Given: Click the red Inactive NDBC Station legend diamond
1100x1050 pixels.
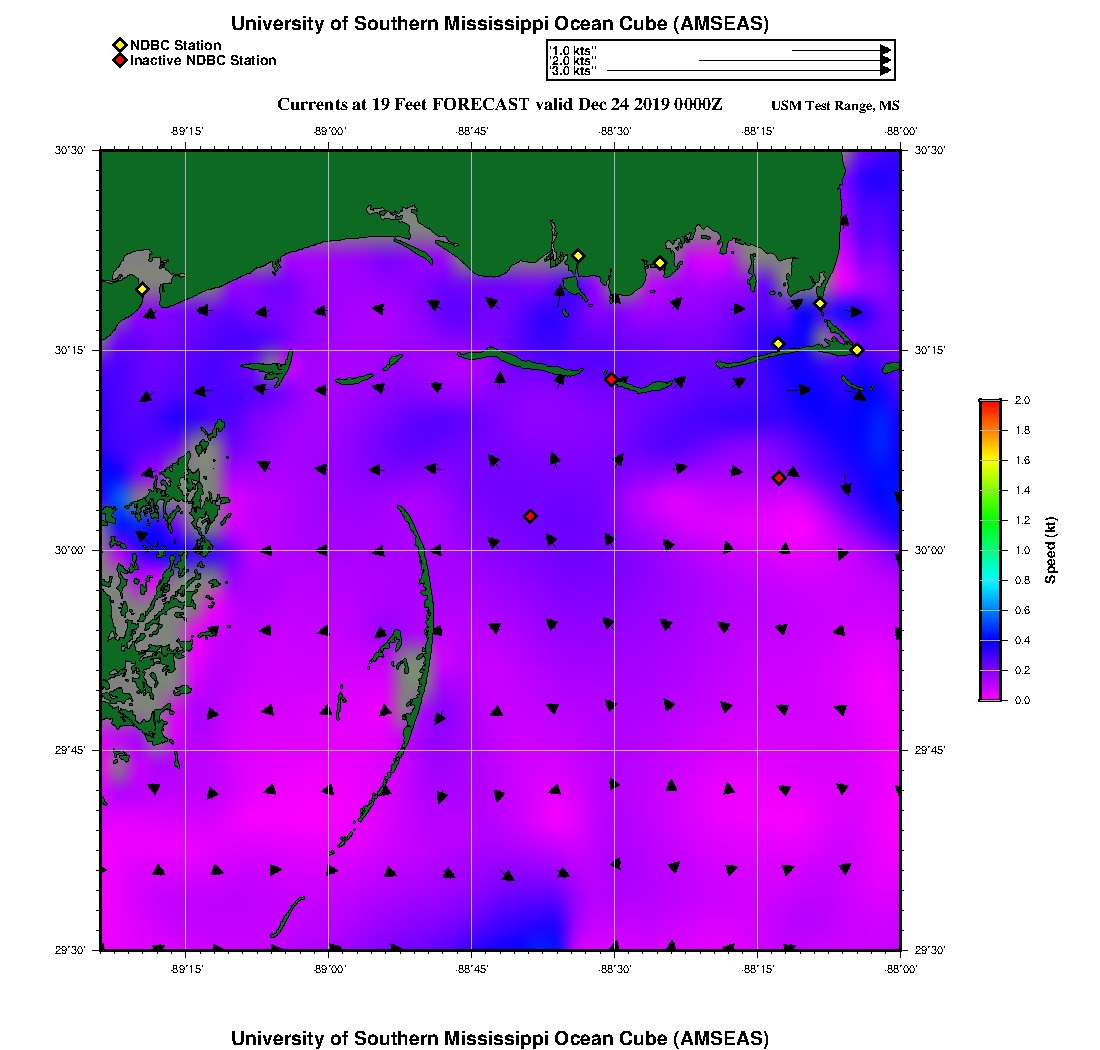Looking at the screenshot, I should click(120, 60).
